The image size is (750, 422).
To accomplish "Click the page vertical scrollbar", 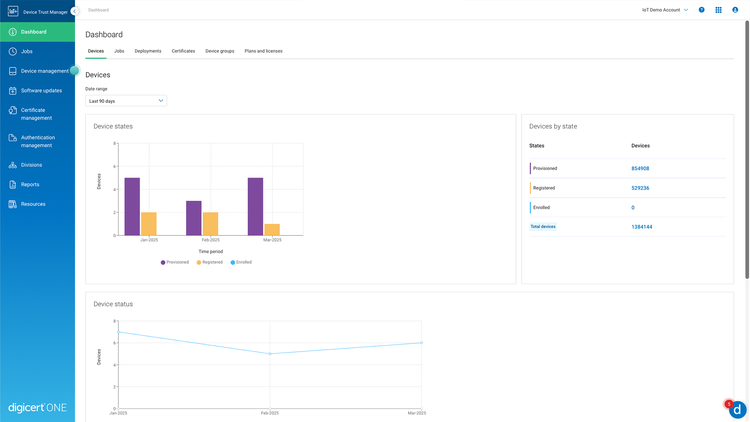I will point(747,149).
